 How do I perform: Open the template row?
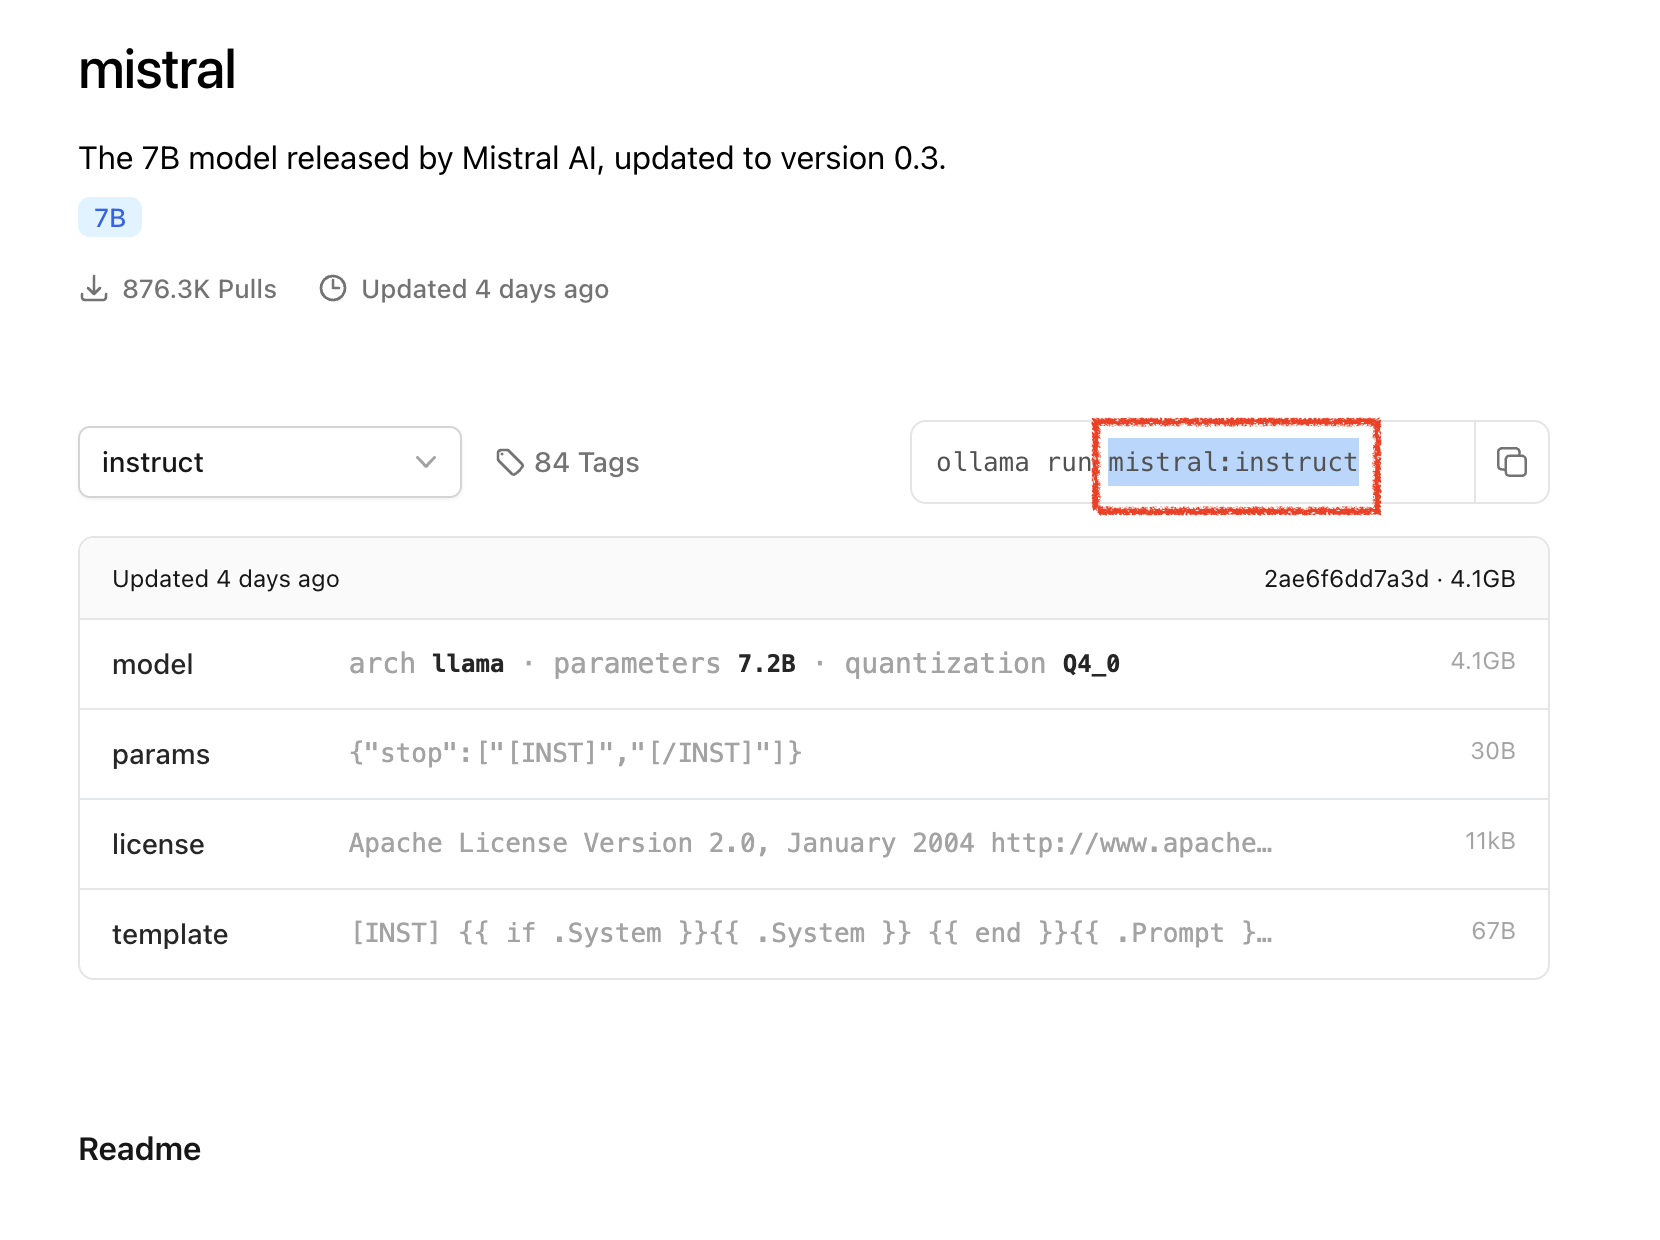coord(813,934)
